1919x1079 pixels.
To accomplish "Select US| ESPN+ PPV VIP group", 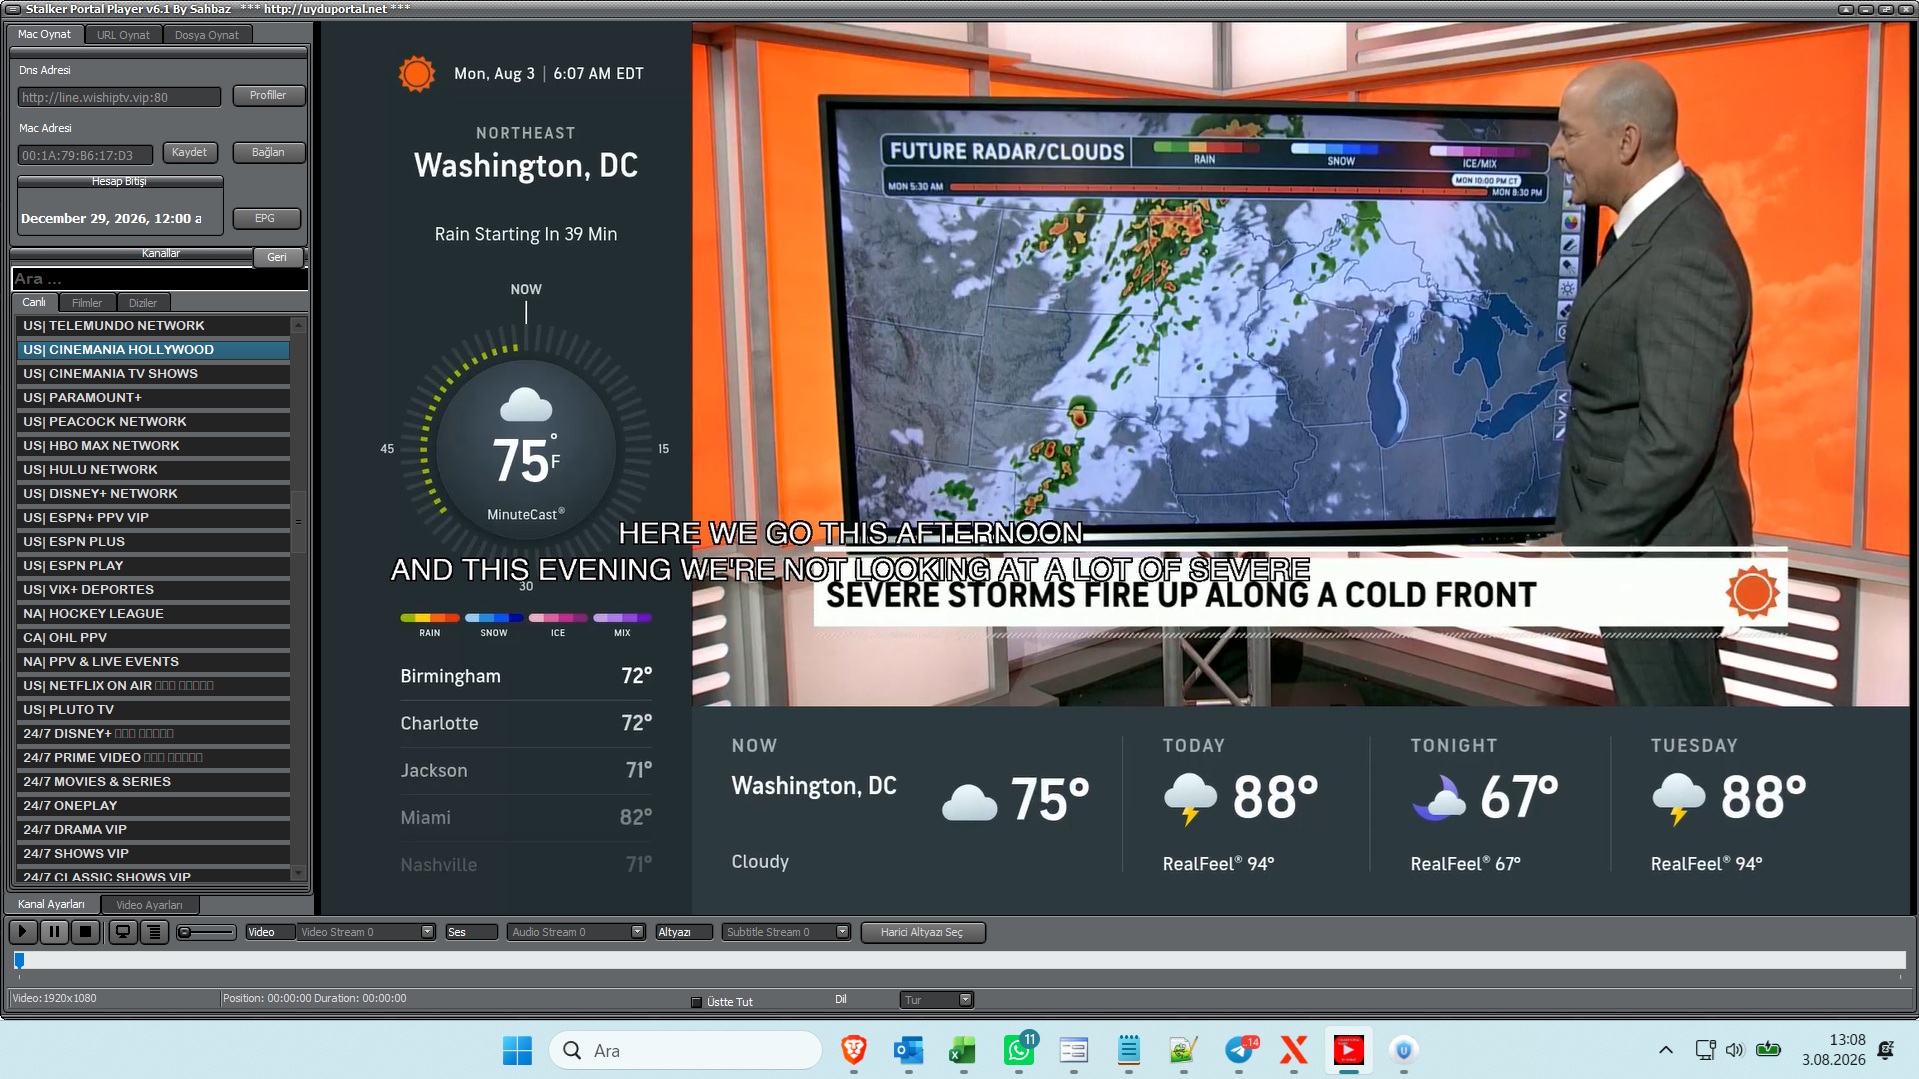I will [154, 518].
